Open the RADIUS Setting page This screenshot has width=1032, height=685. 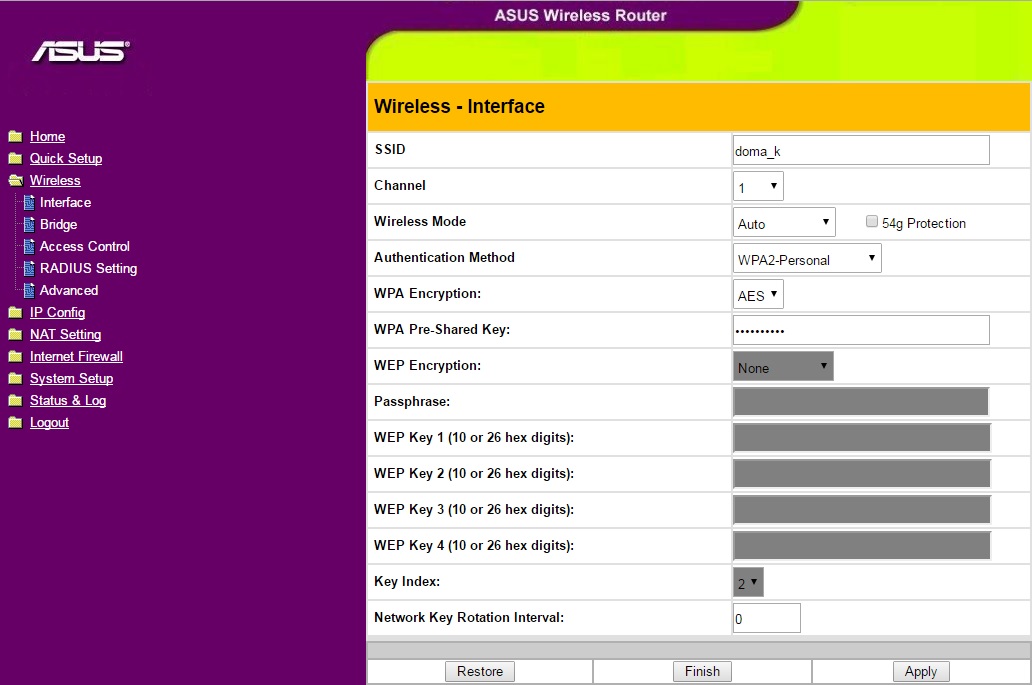point(88,269)
